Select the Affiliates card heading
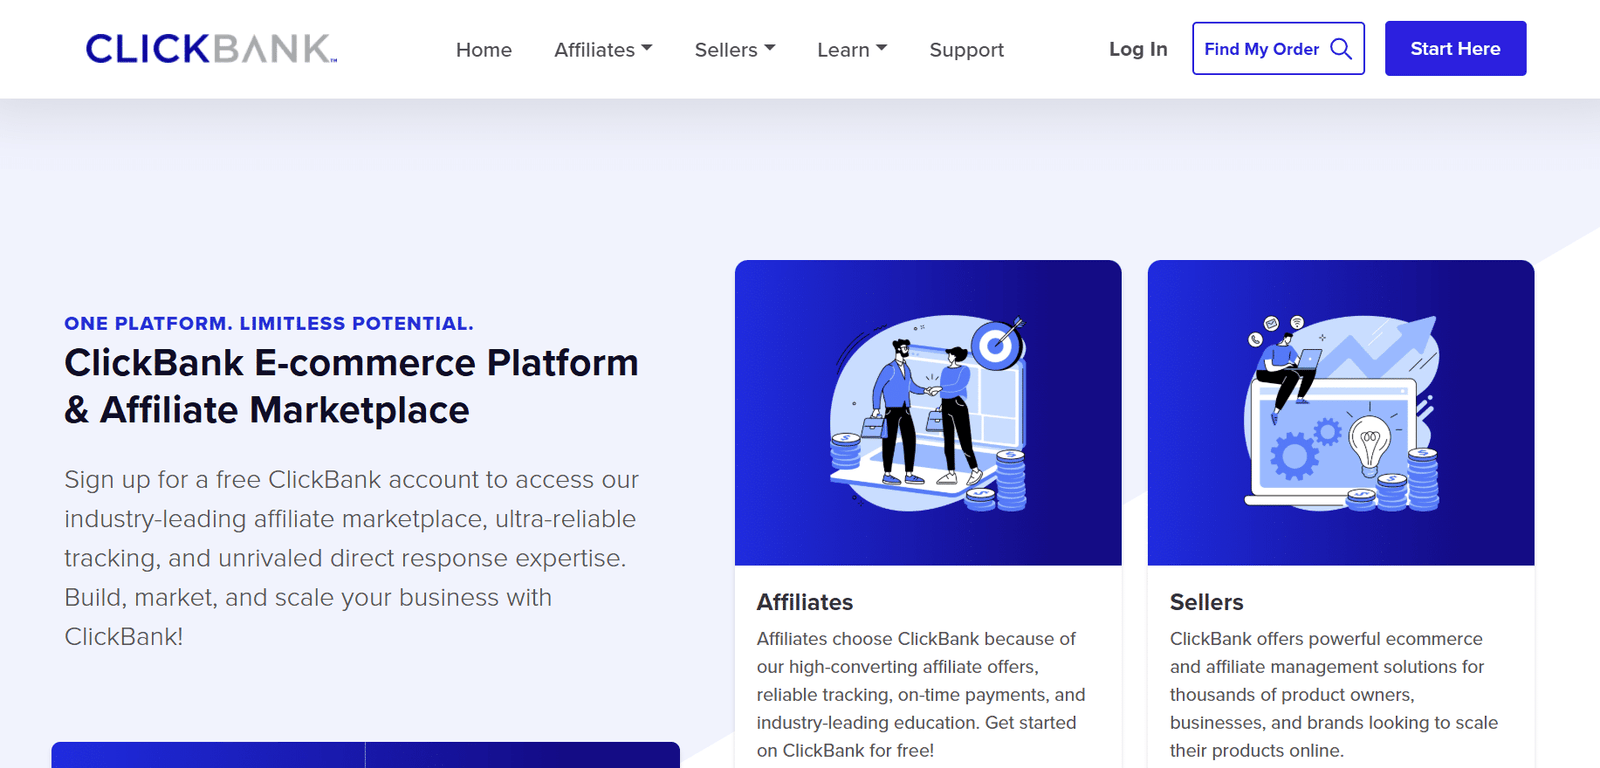 (x=805, y=602)
